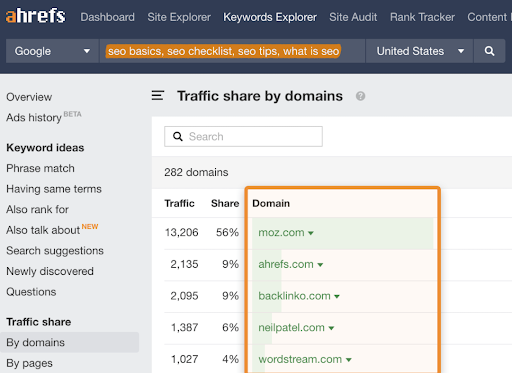Expand the moz.com domain dropdown arrow
Viewport: 512px width, 373px height.
(311, 233)
